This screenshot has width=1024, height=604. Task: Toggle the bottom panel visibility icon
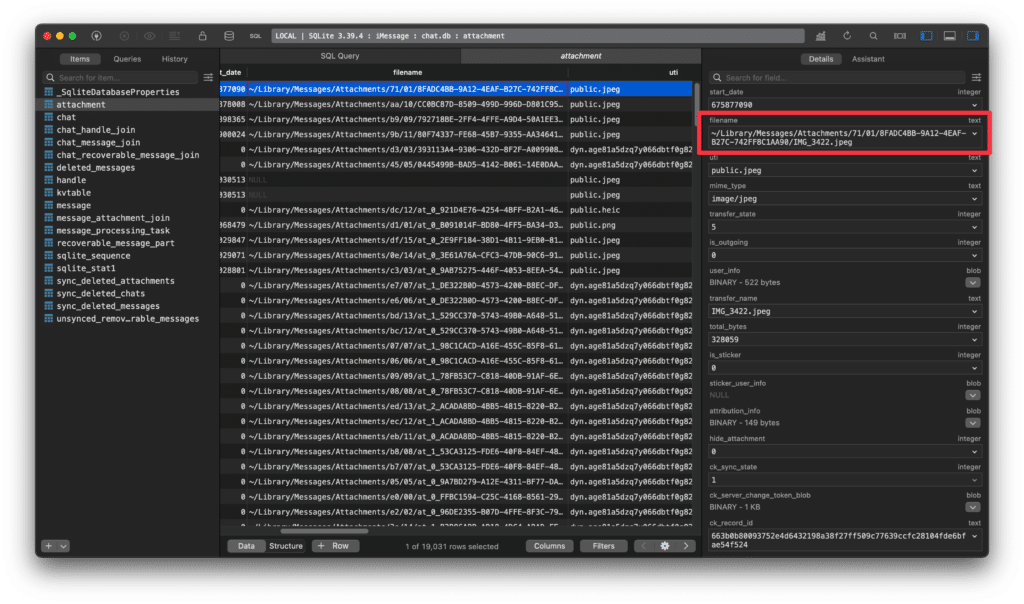coord(950,34)
